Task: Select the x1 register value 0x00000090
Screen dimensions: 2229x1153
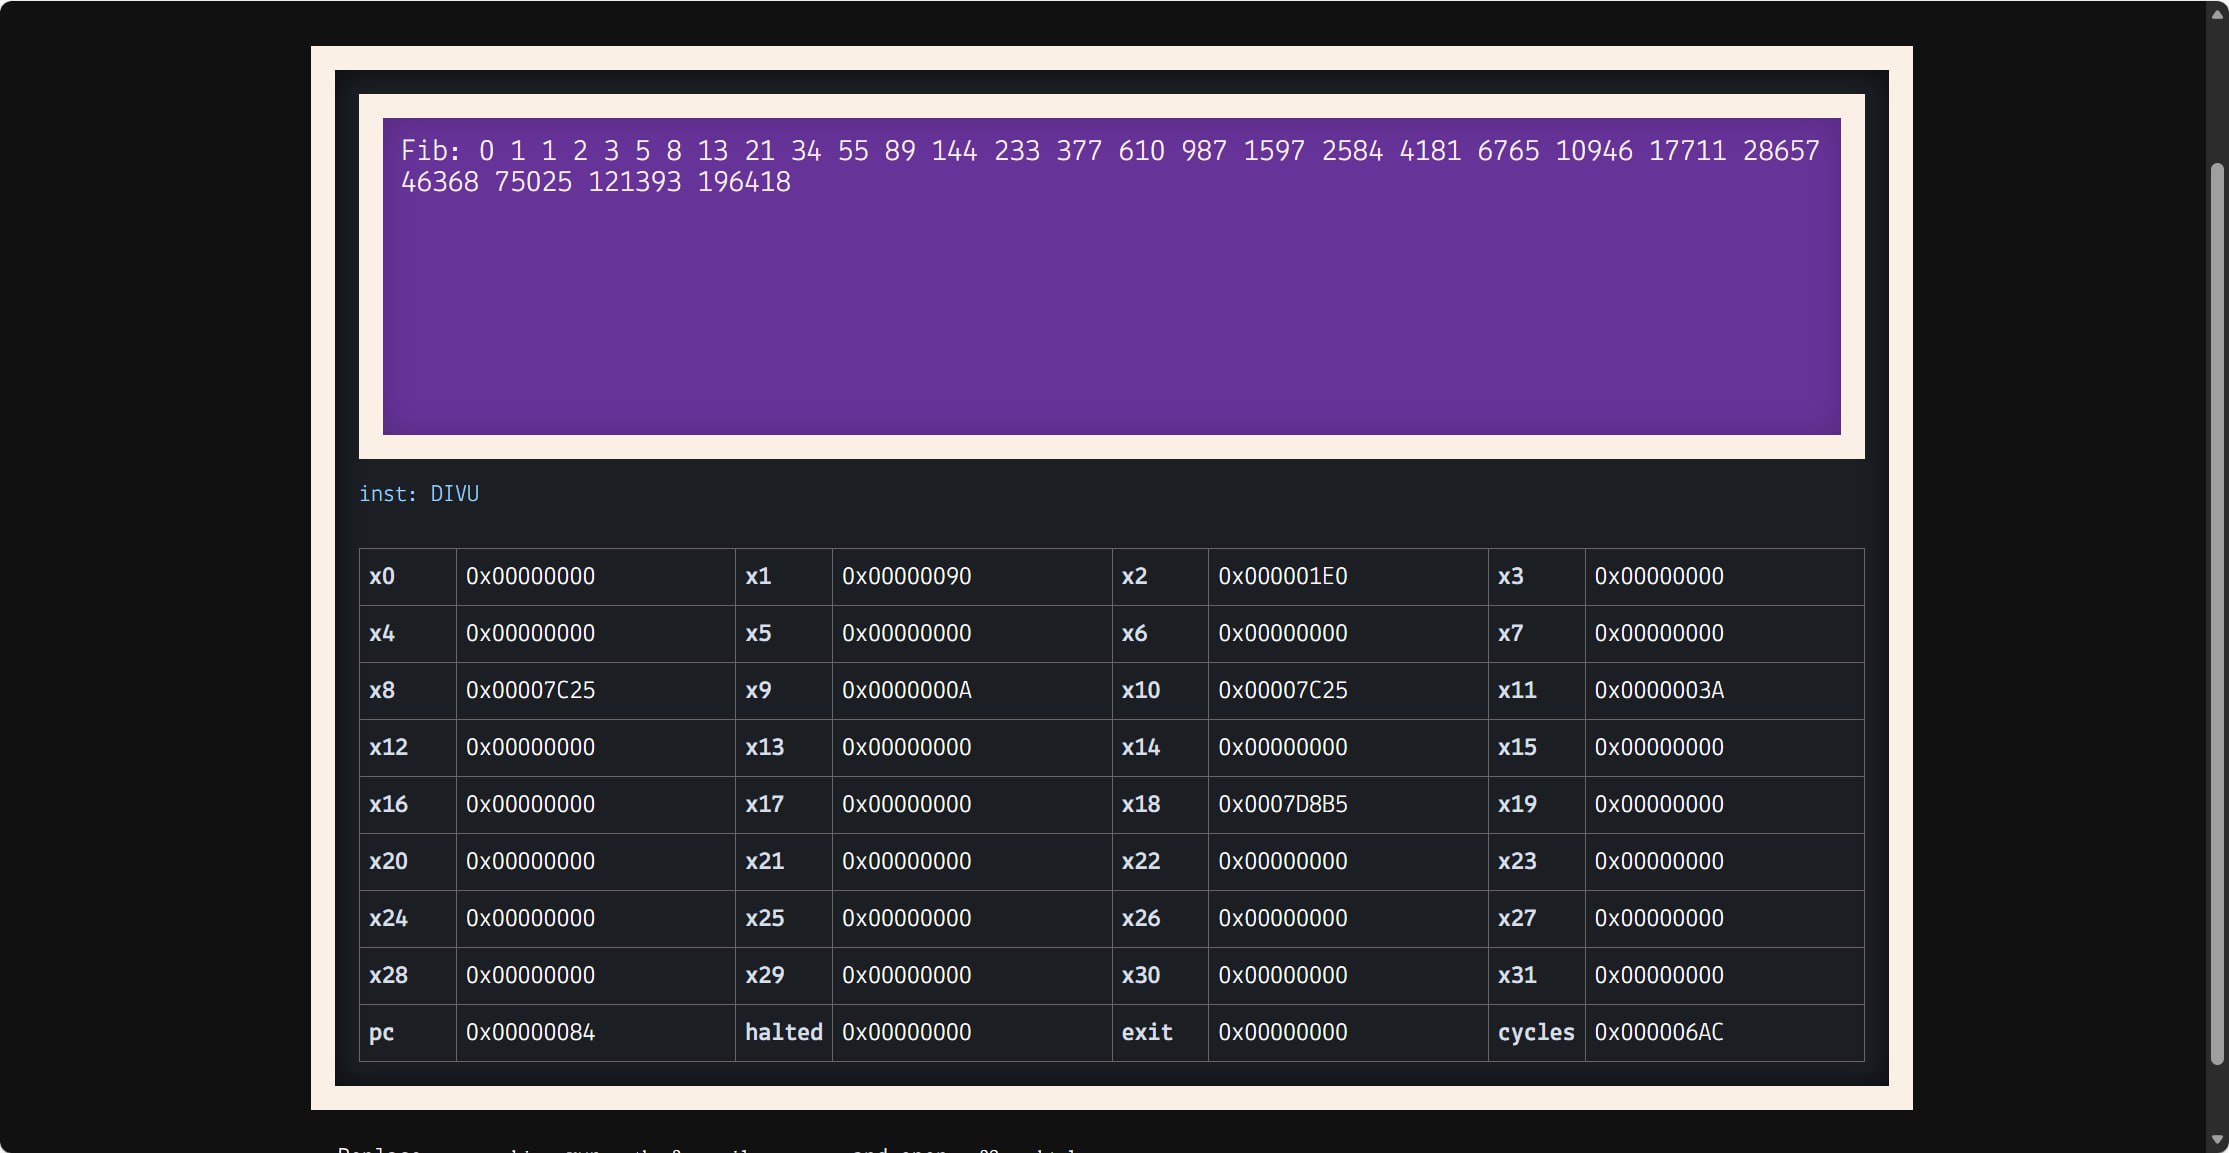Action: (906, 577)
